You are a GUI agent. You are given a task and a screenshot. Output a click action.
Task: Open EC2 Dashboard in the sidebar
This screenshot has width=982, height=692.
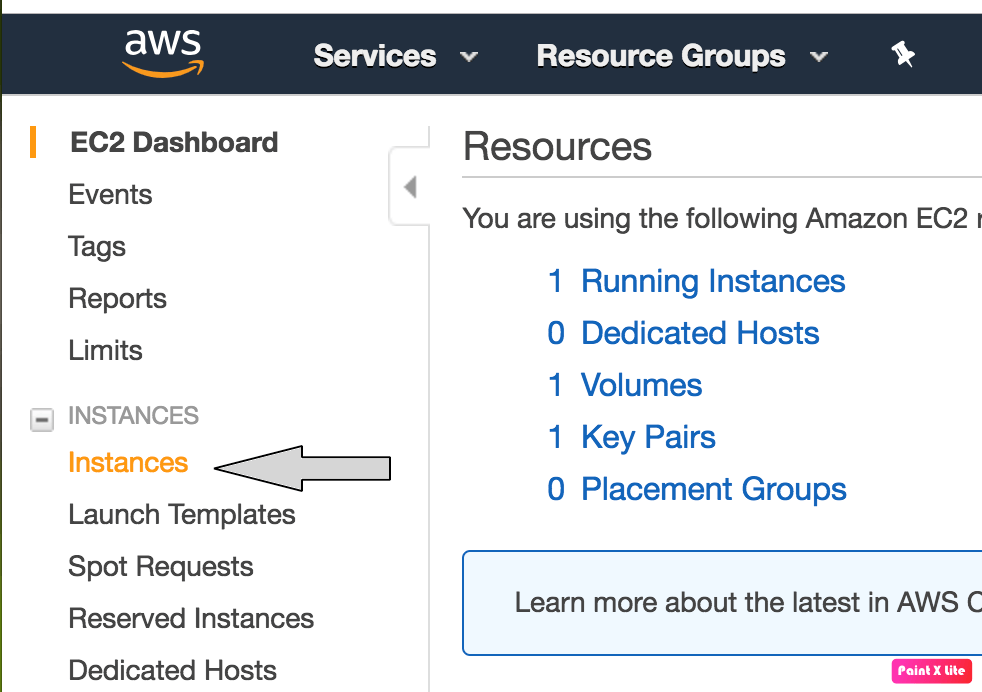point(174,142)
